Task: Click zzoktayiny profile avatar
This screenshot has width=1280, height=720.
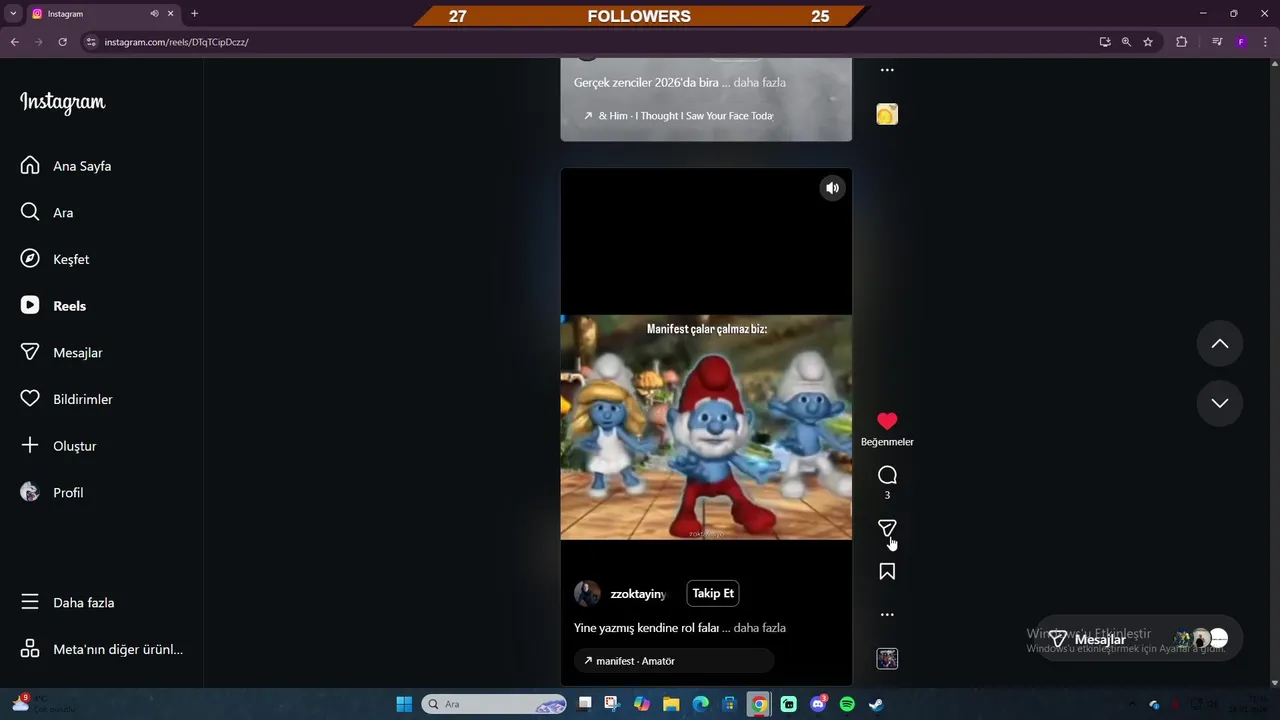Action: [x=587, y=593]
